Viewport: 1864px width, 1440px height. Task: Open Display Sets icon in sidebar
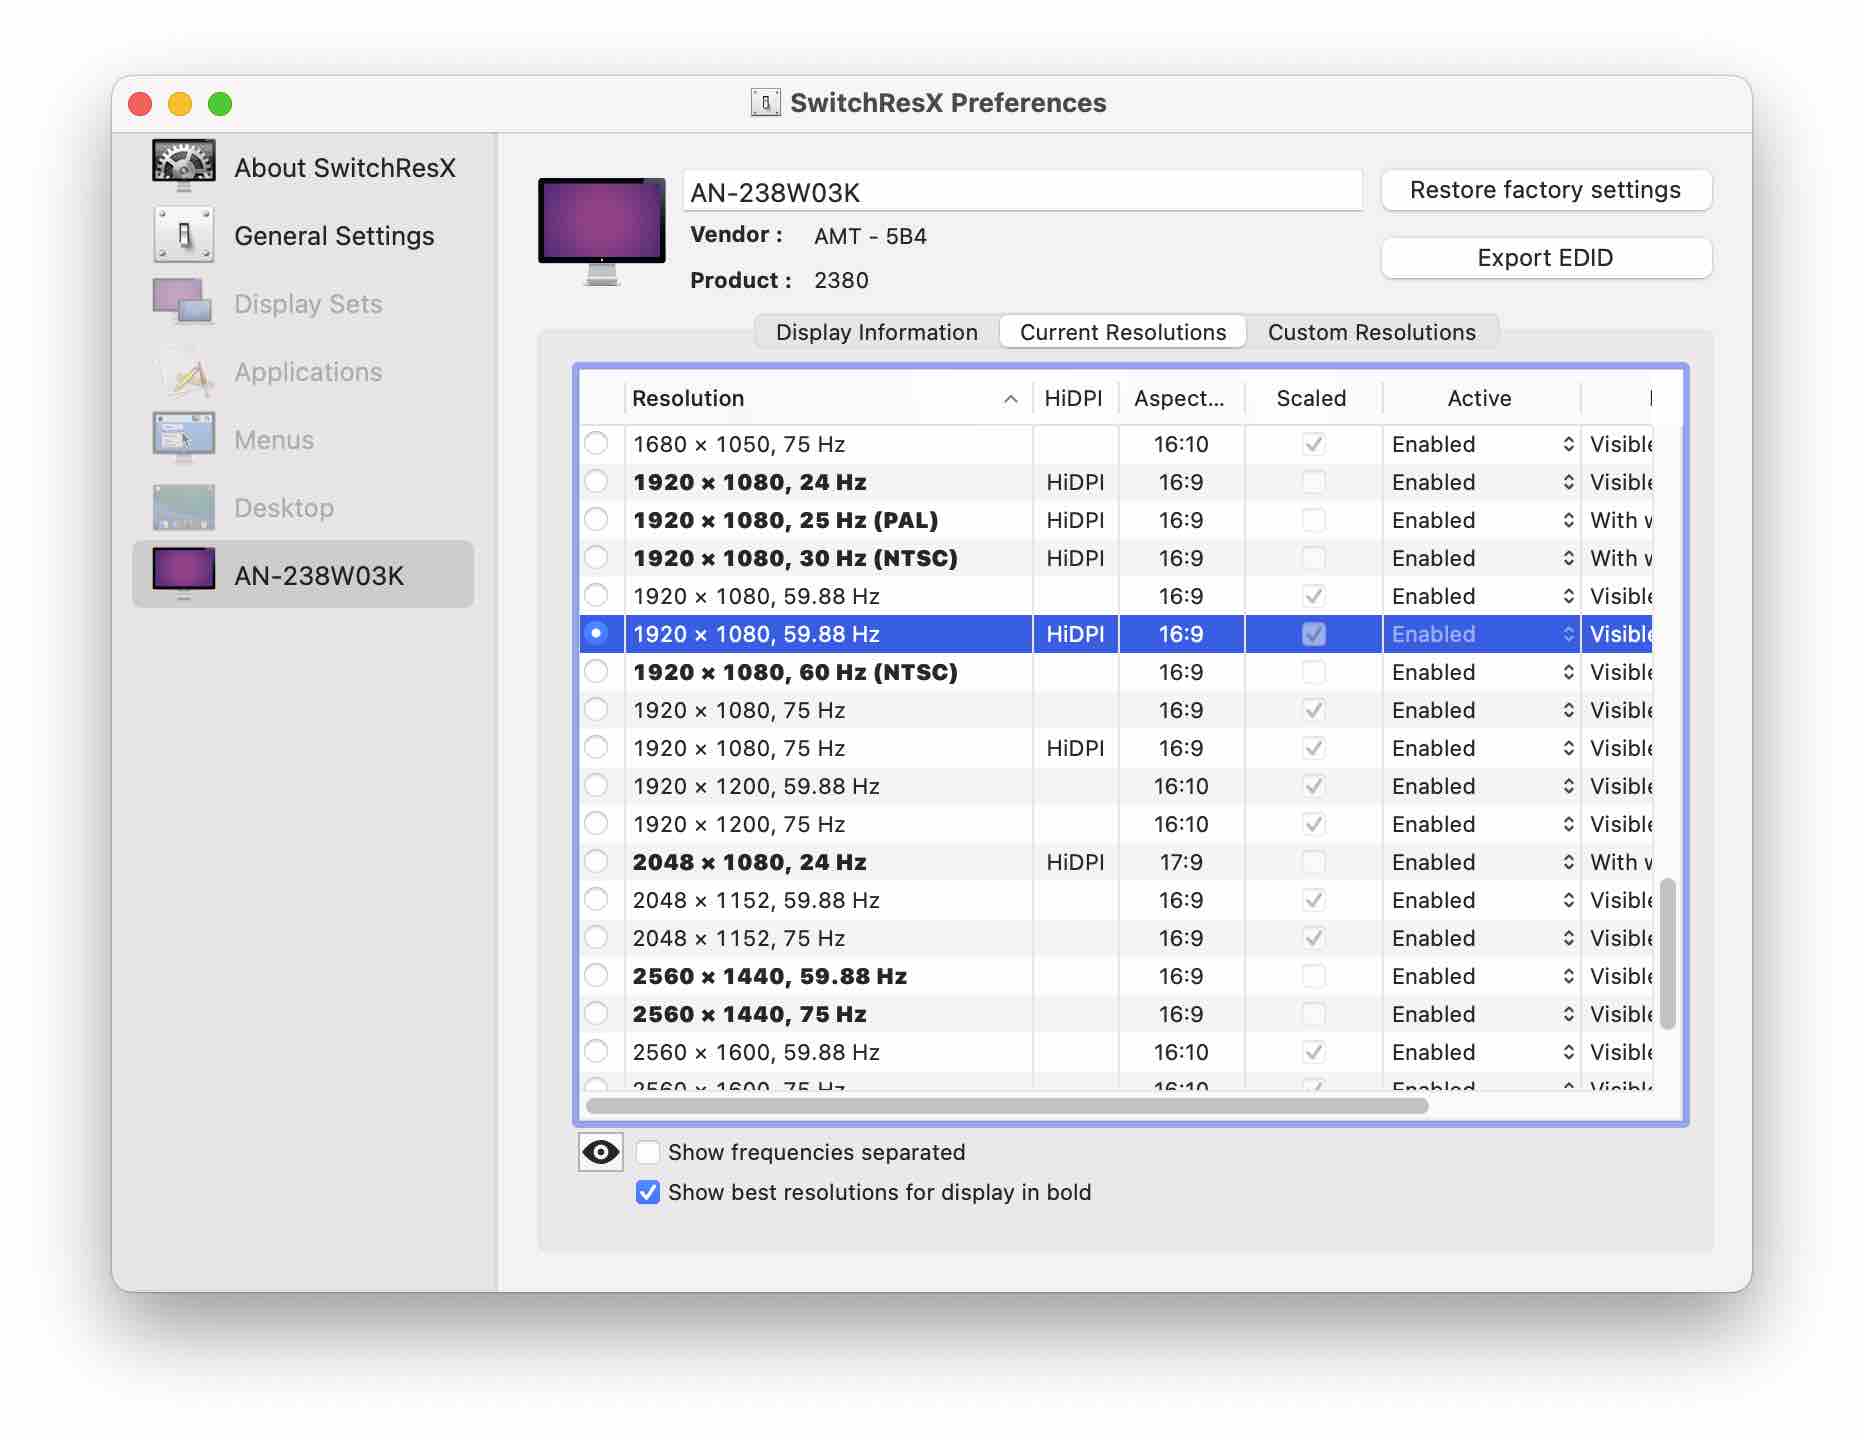pos(183,302)
